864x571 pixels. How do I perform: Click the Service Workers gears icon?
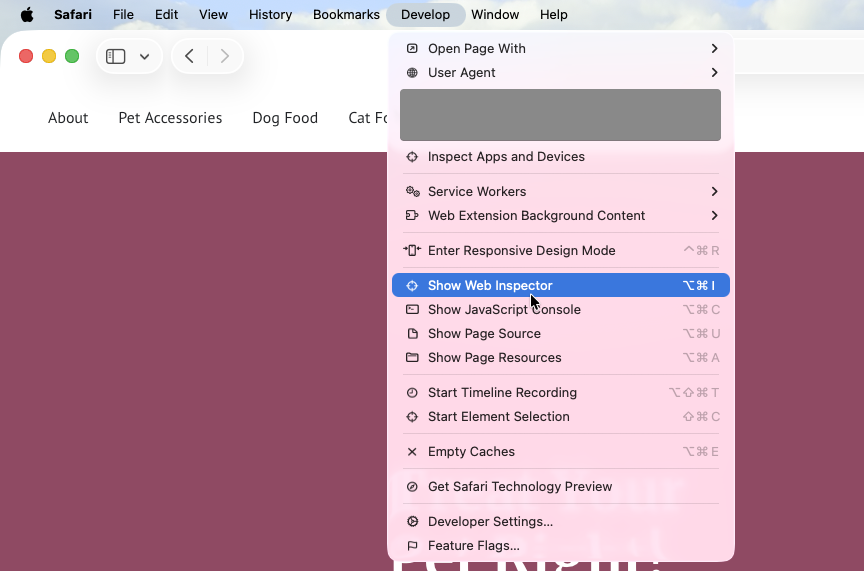[413, 191]
